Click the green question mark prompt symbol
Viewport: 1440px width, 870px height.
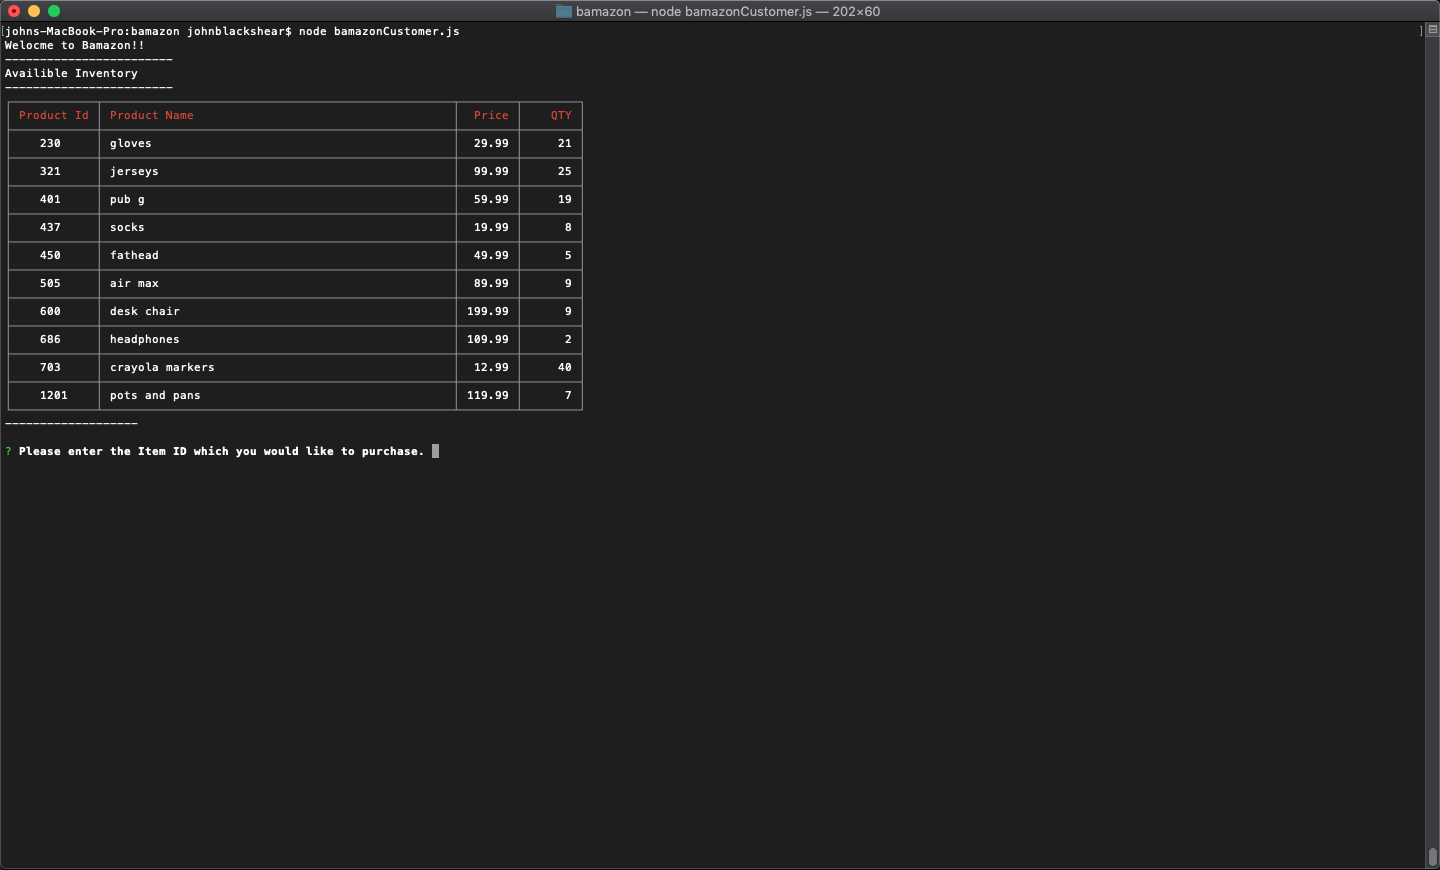[x=8, y=452]
